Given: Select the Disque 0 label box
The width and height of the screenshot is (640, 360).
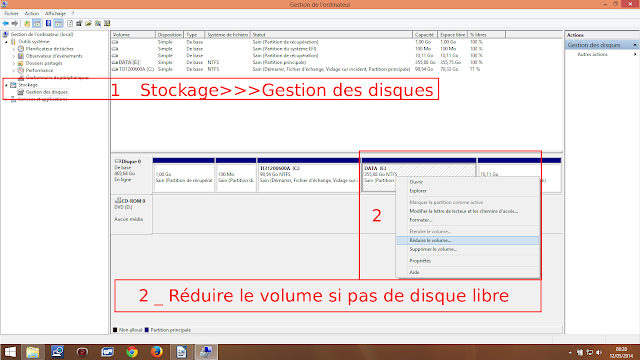Looking at the screenshot, I should point(132,175).
